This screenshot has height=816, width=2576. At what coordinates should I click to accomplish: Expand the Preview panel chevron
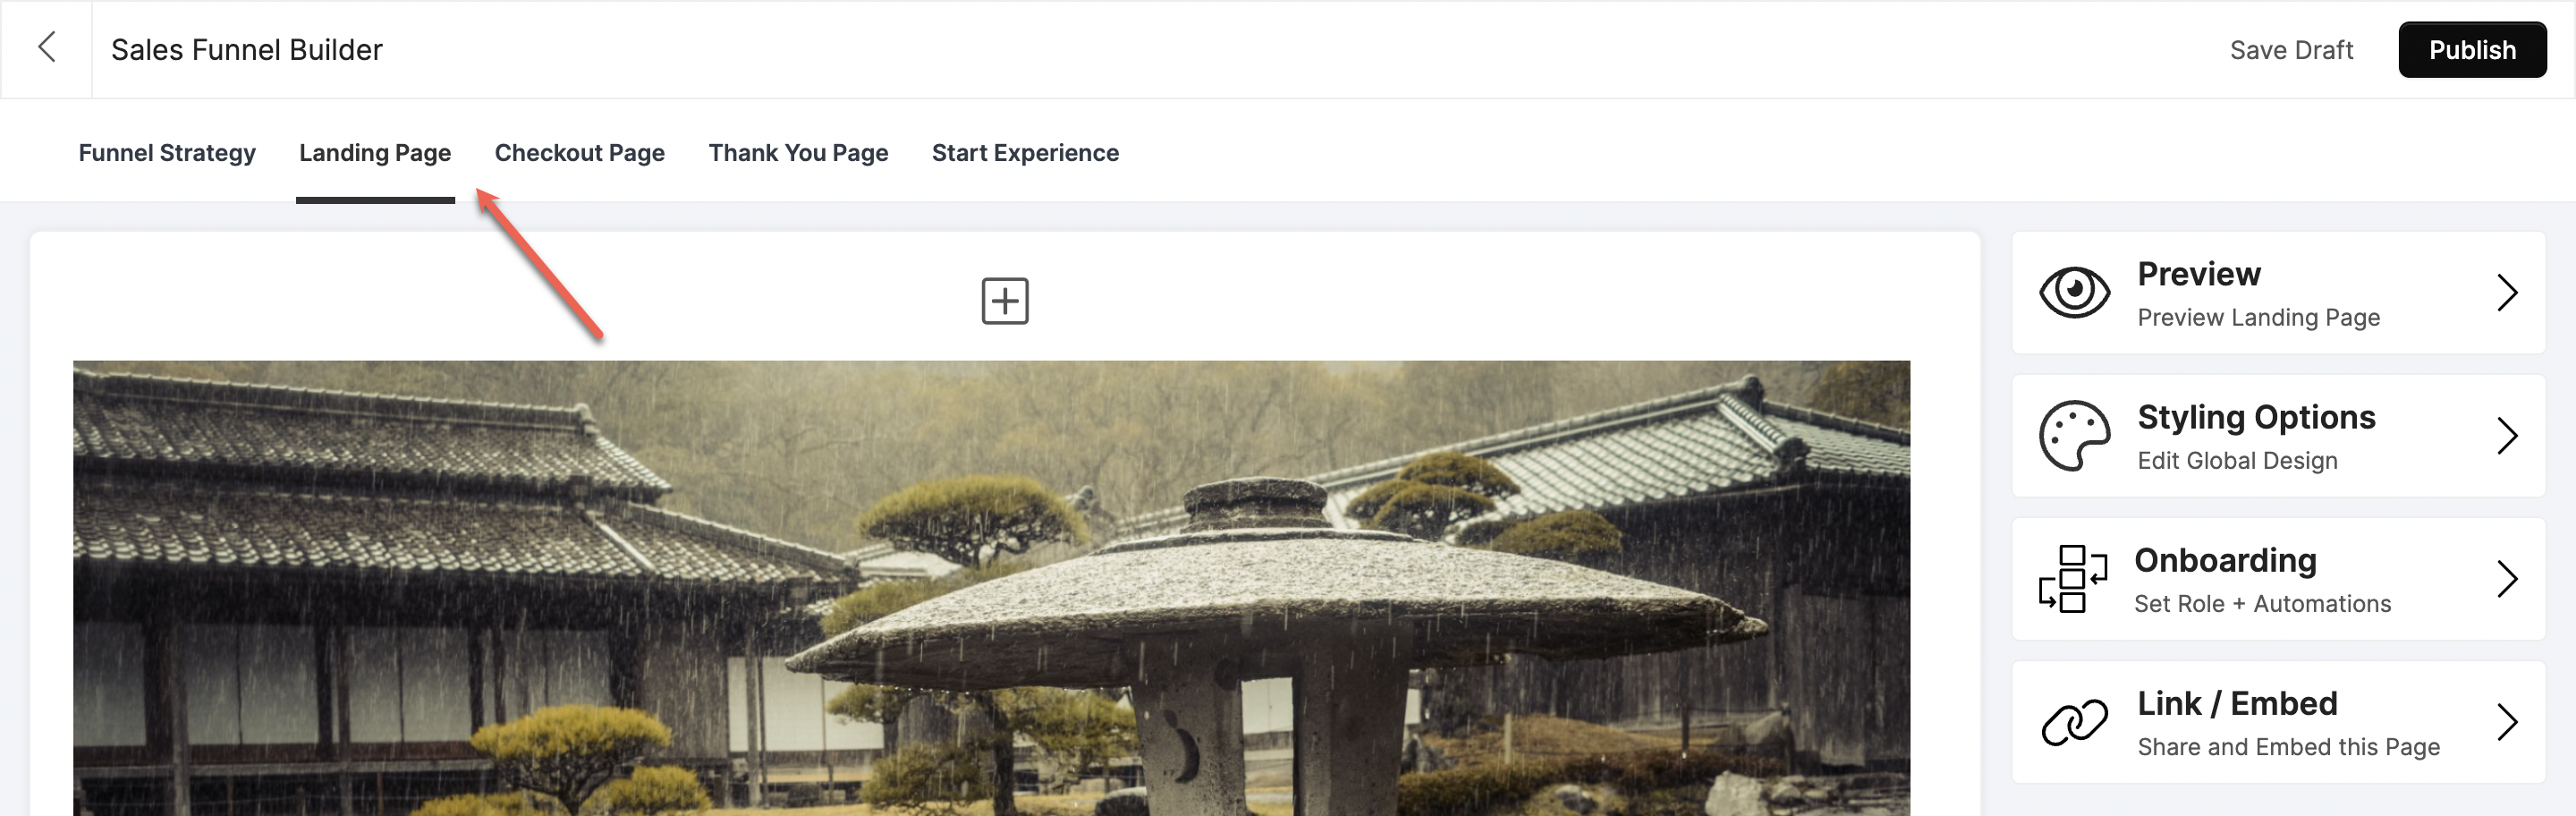tap(2506, 293)
